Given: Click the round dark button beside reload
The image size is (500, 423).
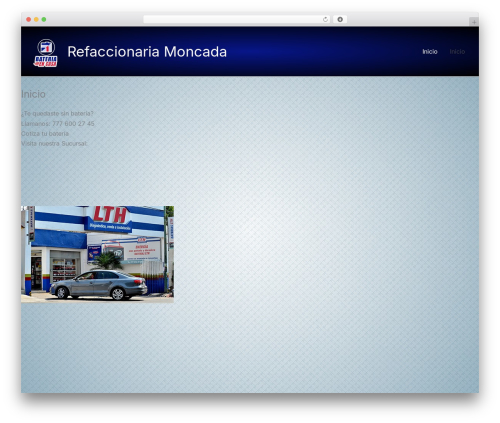Looking at the screenshot, I should tap(340, 19).
